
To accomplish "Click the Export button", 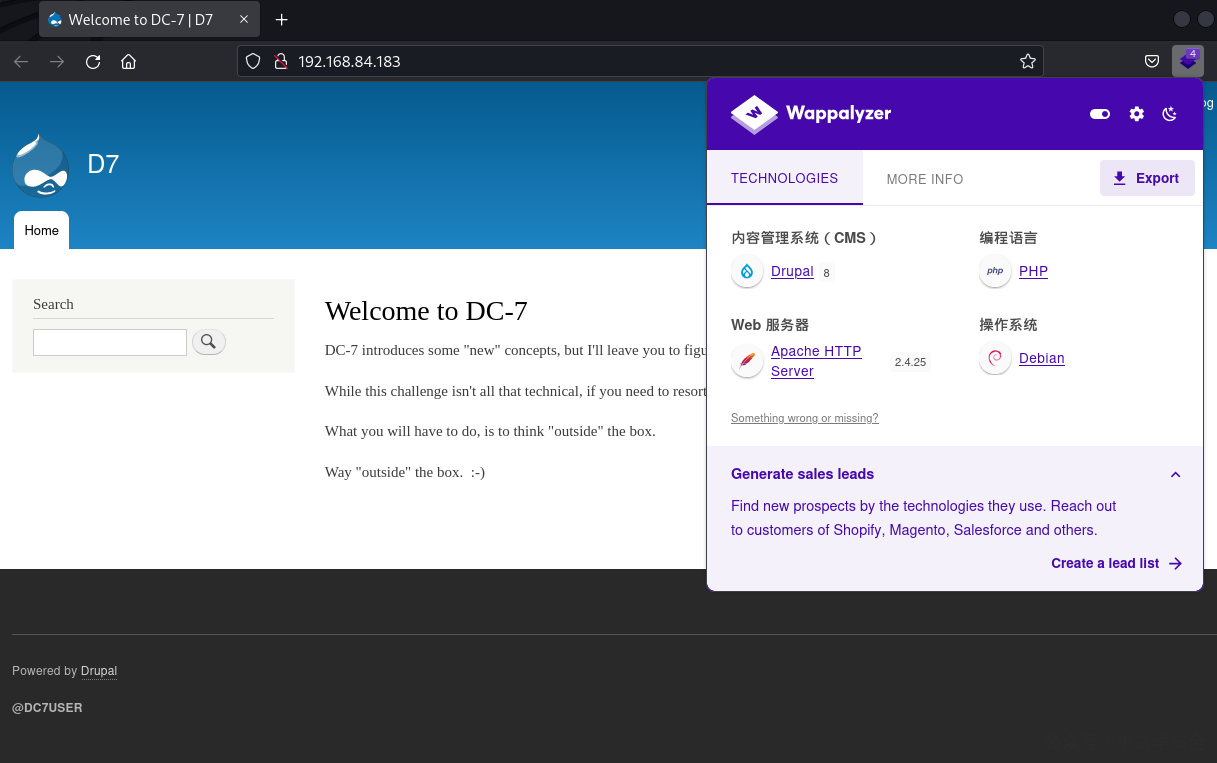I will click(1147, 178).
